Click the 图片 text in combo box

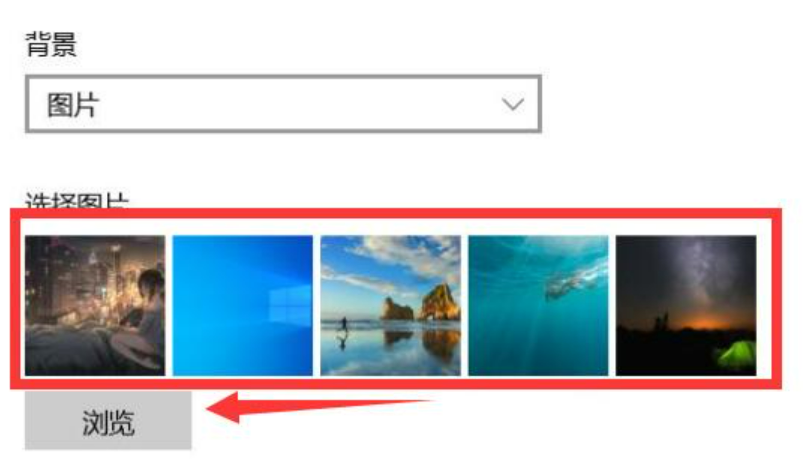pos(72,105)
